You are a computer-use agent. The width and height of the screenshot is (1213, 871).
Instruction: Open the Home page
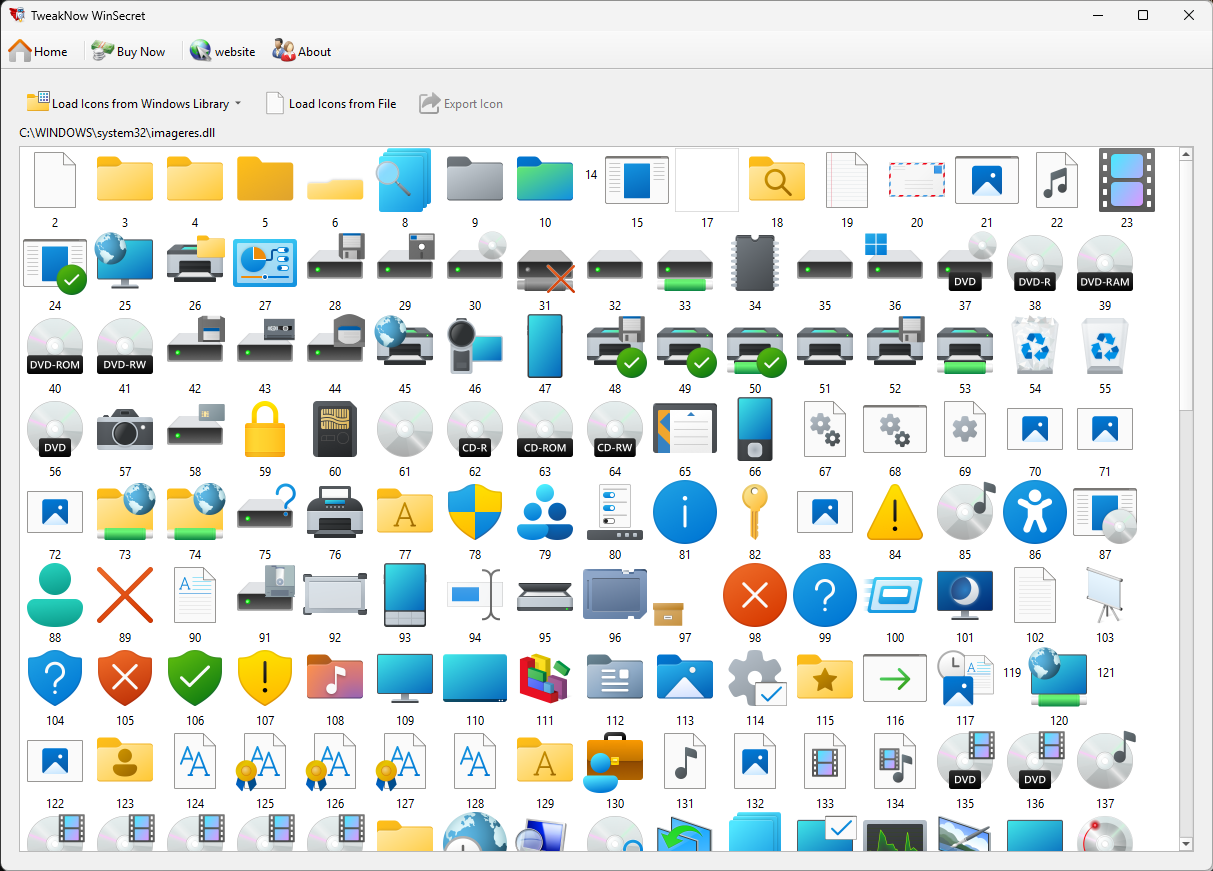(38, 51)
